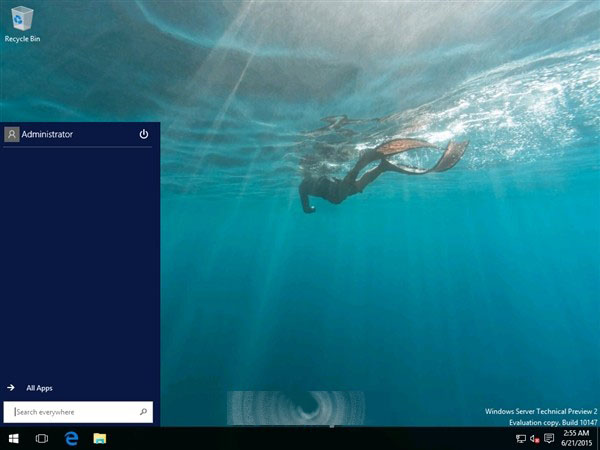
Task: Open File Explorer from the taskbar
Action: pos(100,439)
